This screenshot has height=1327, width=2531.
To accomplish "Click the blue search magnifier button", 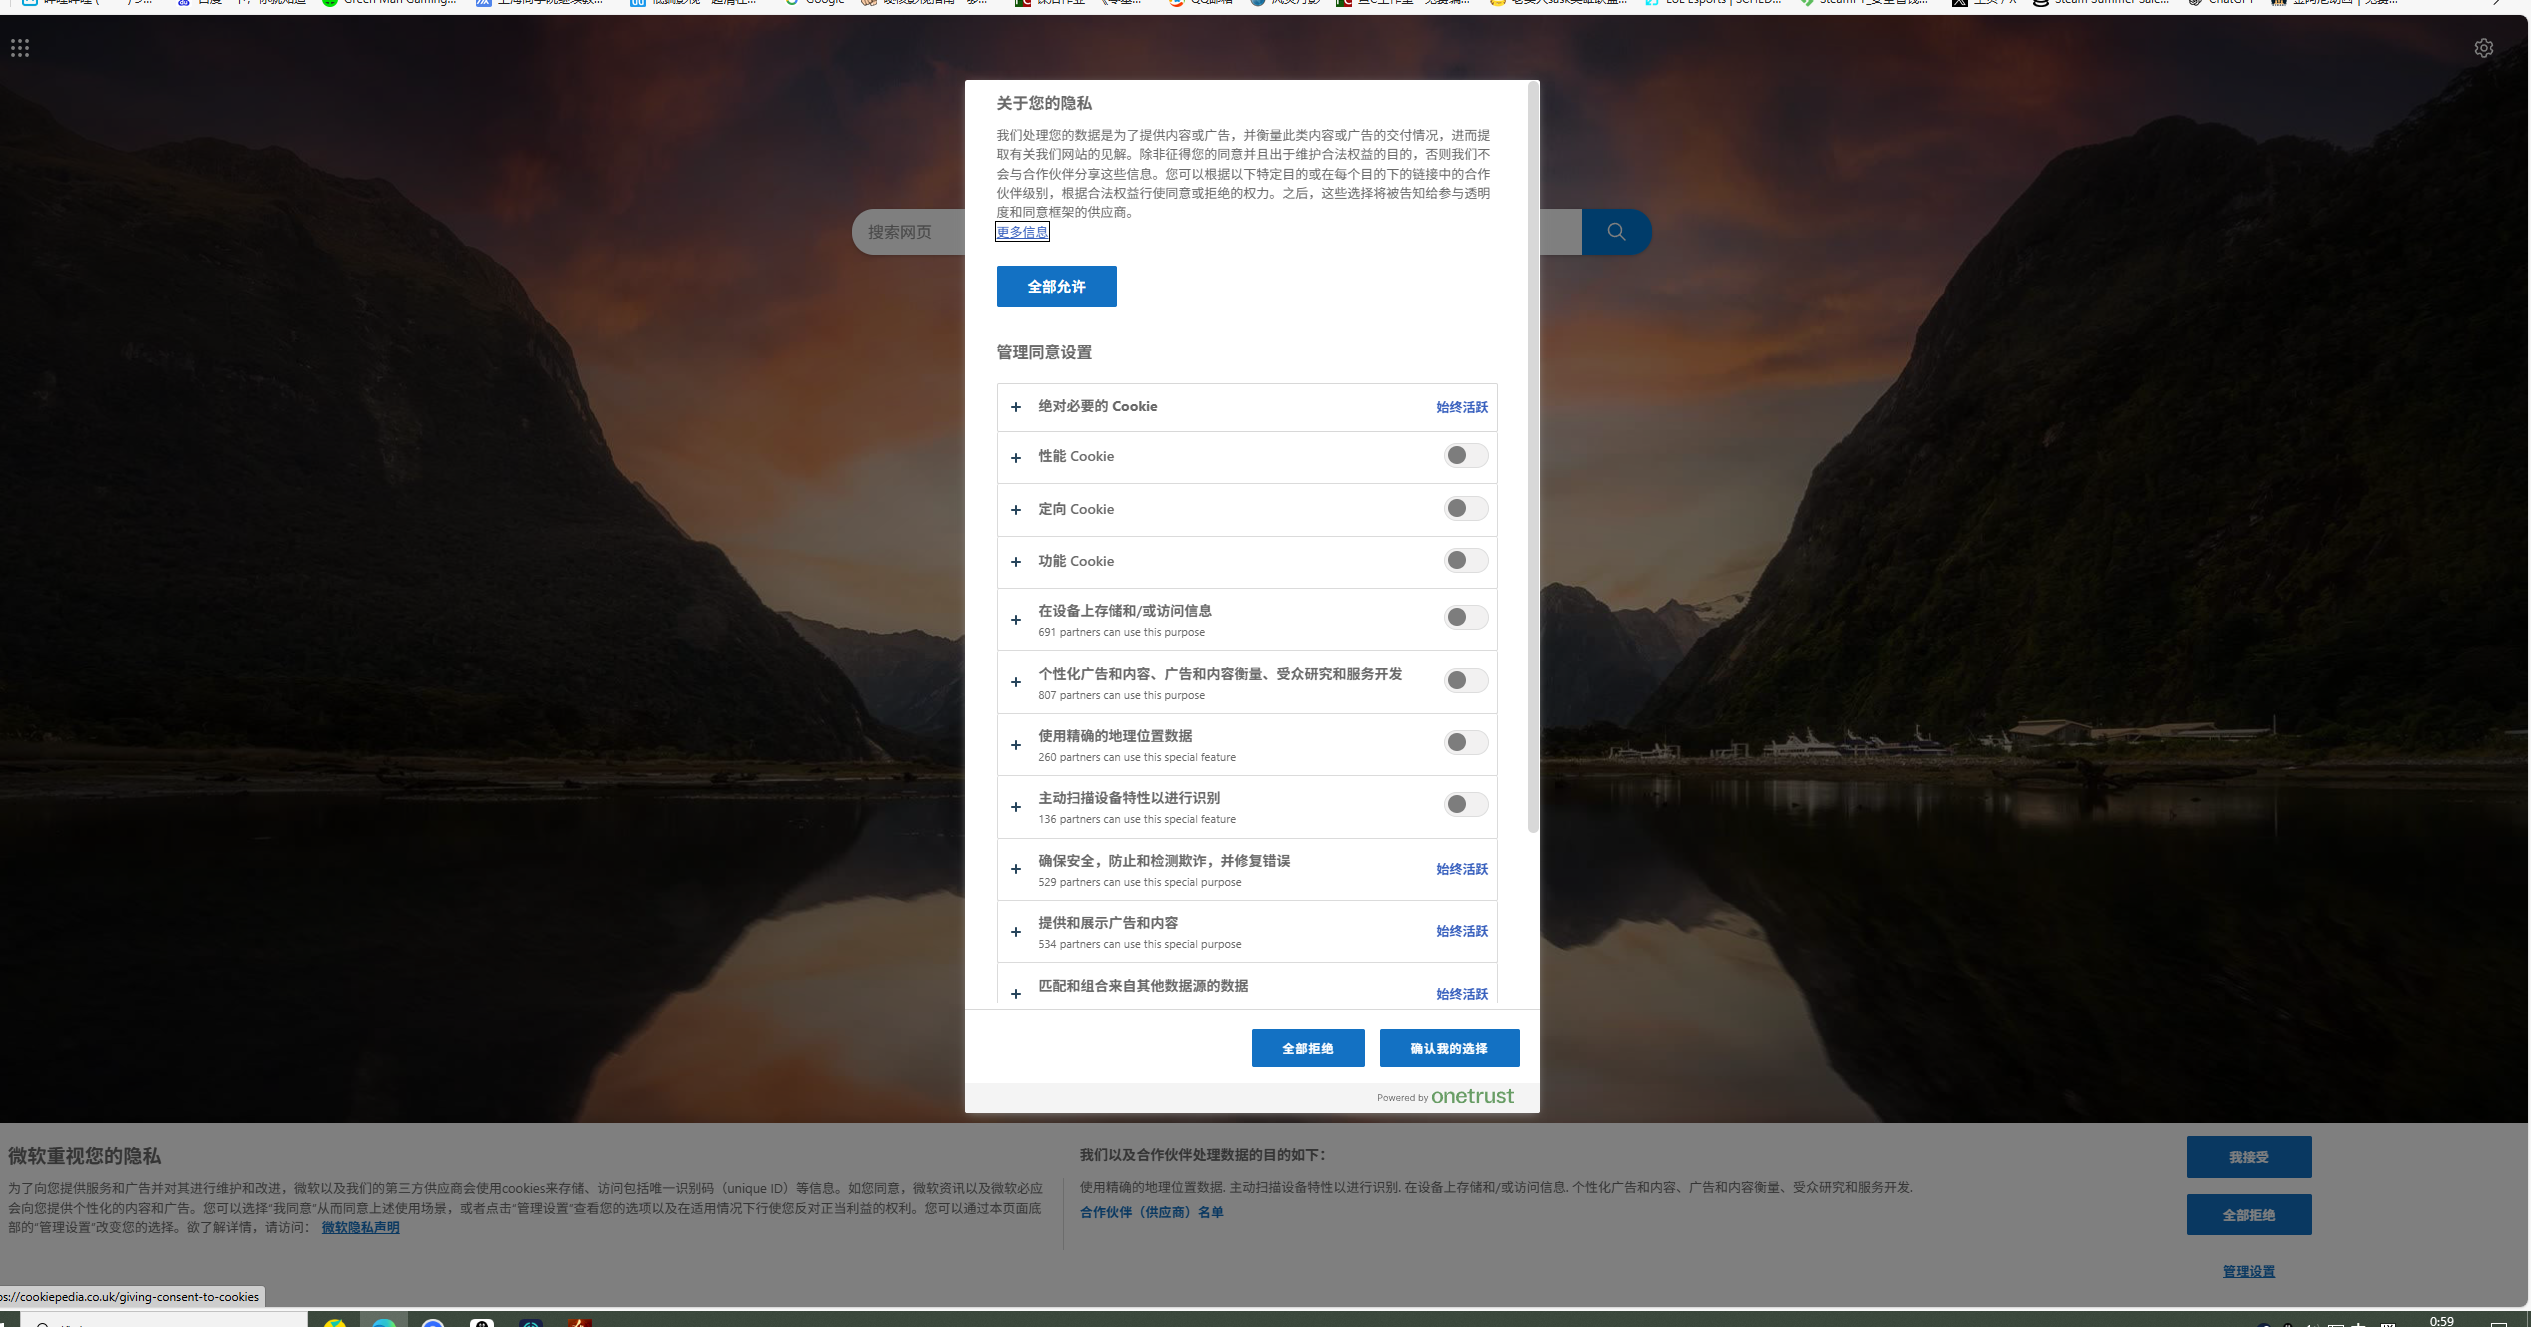I will tap(1616, 232).
